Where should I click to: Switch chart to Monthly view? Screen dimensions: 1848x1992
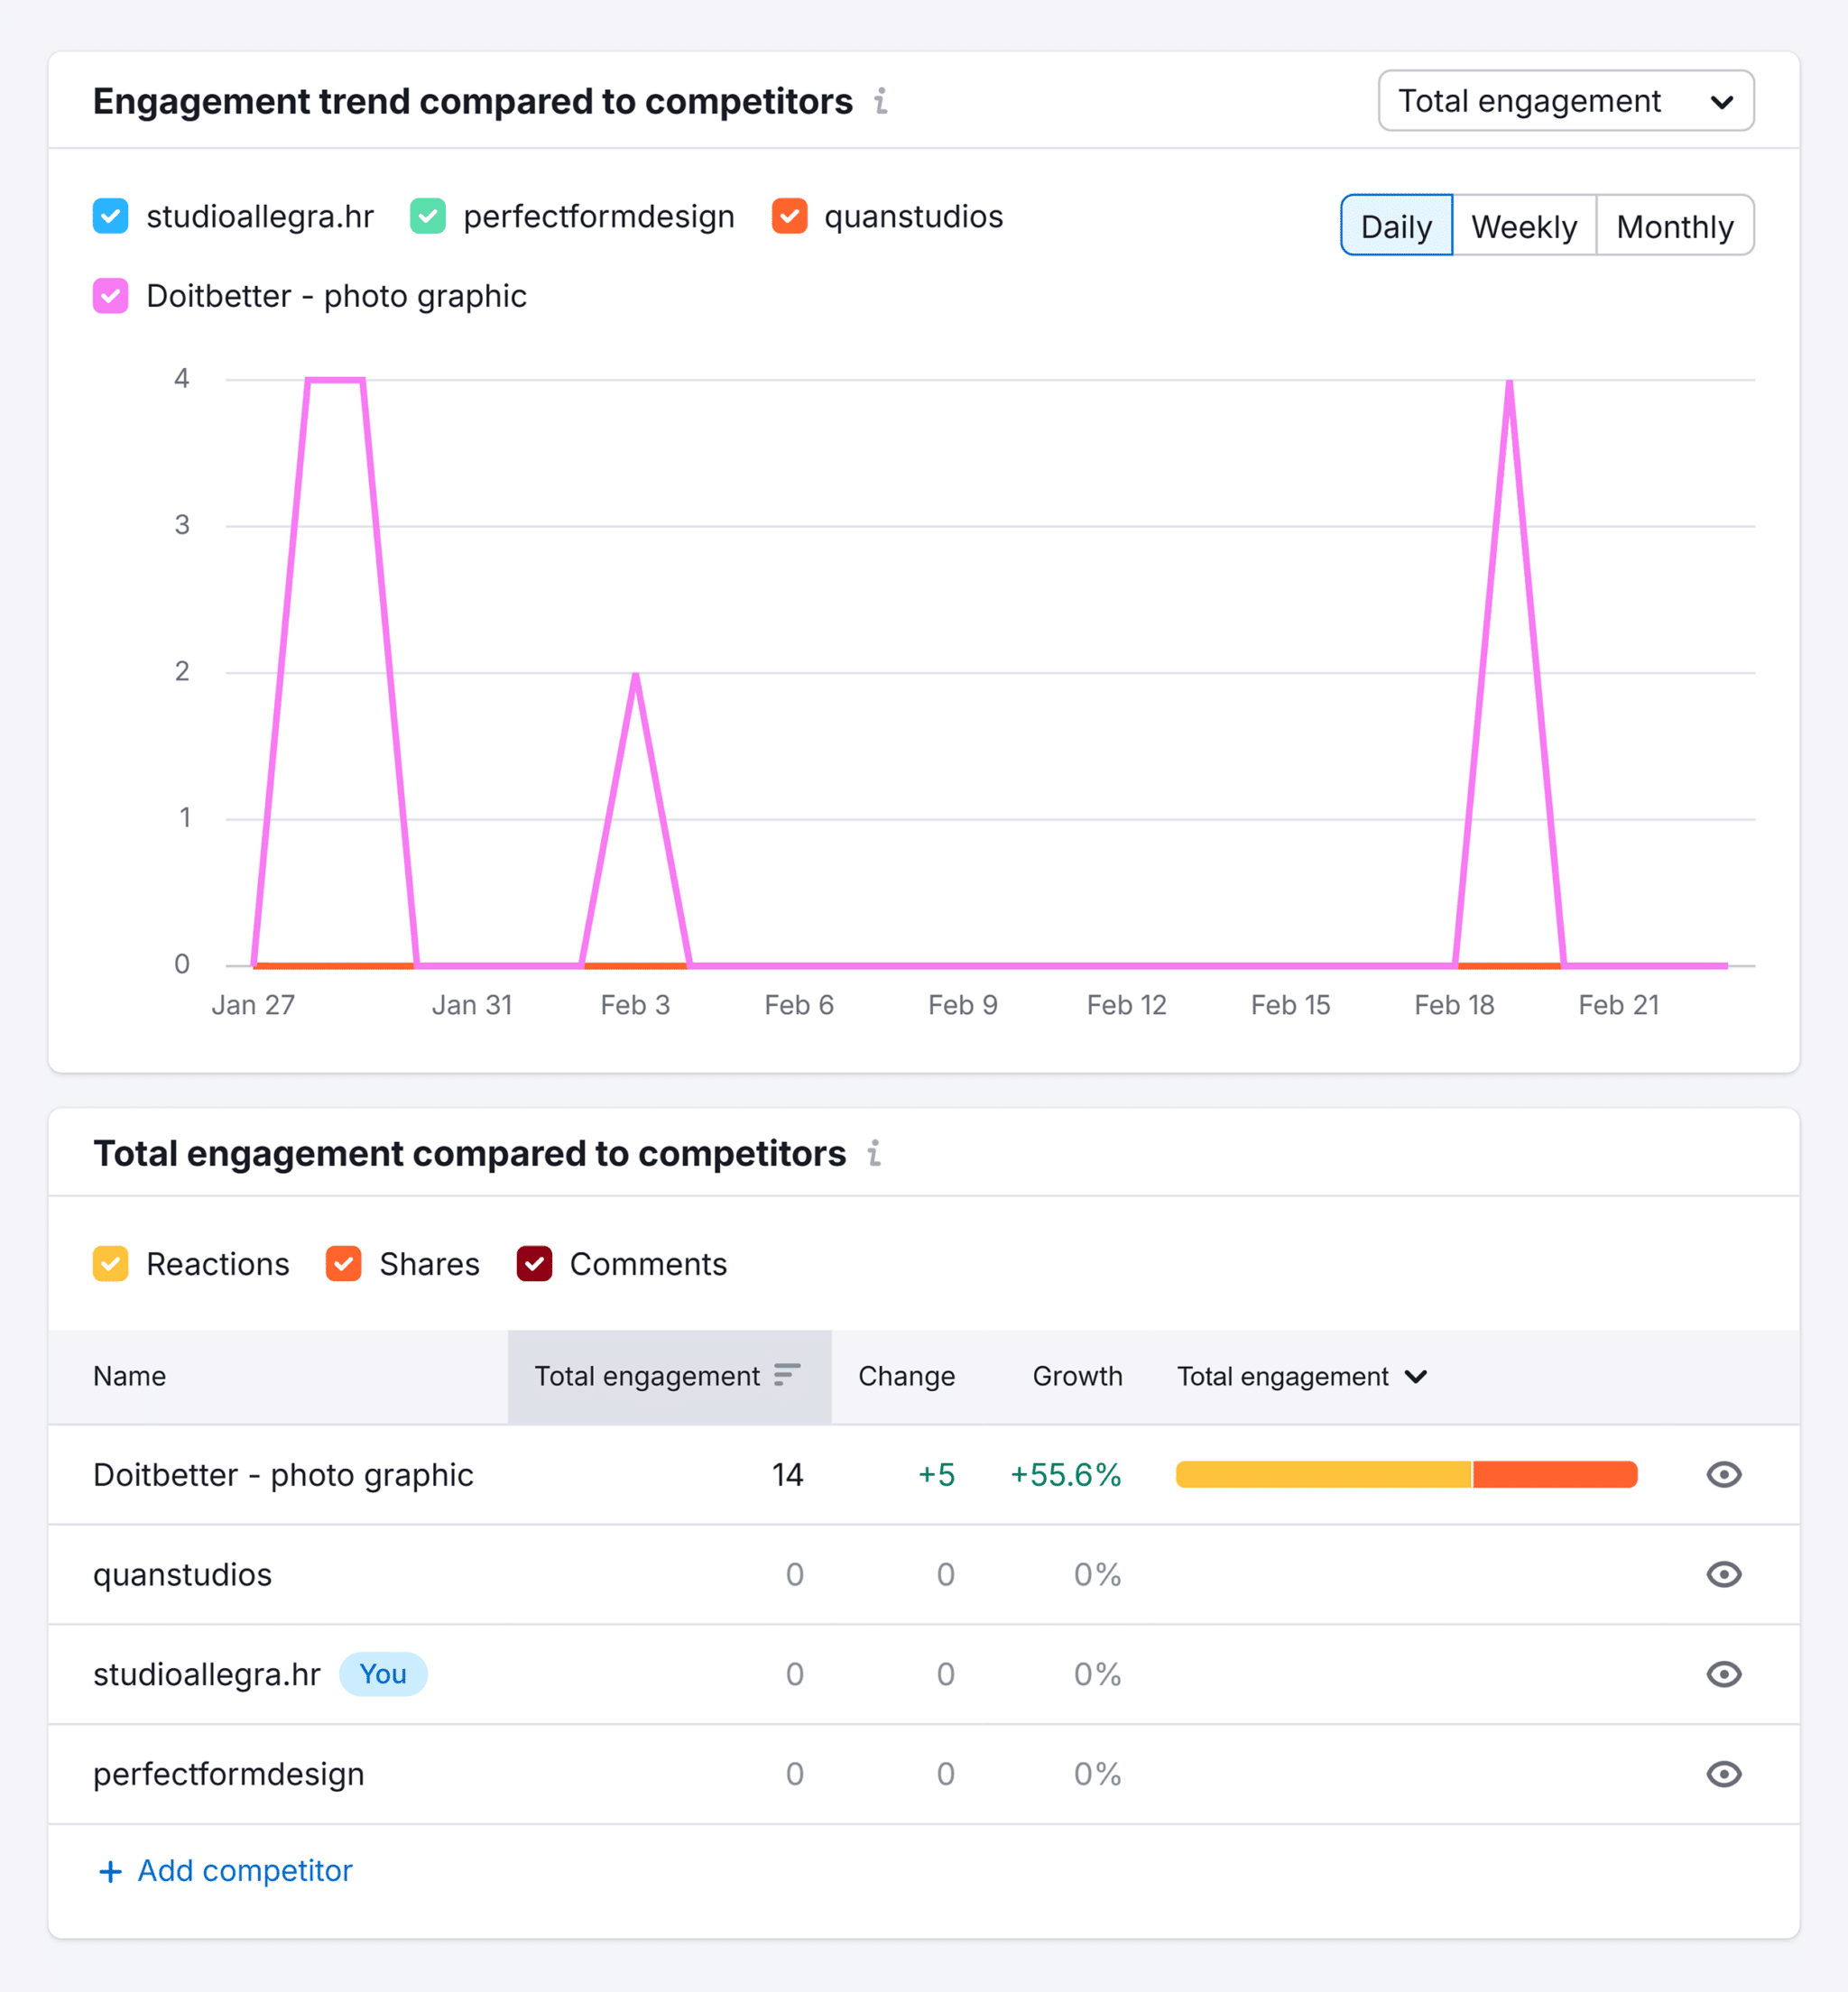[1675, 226]
